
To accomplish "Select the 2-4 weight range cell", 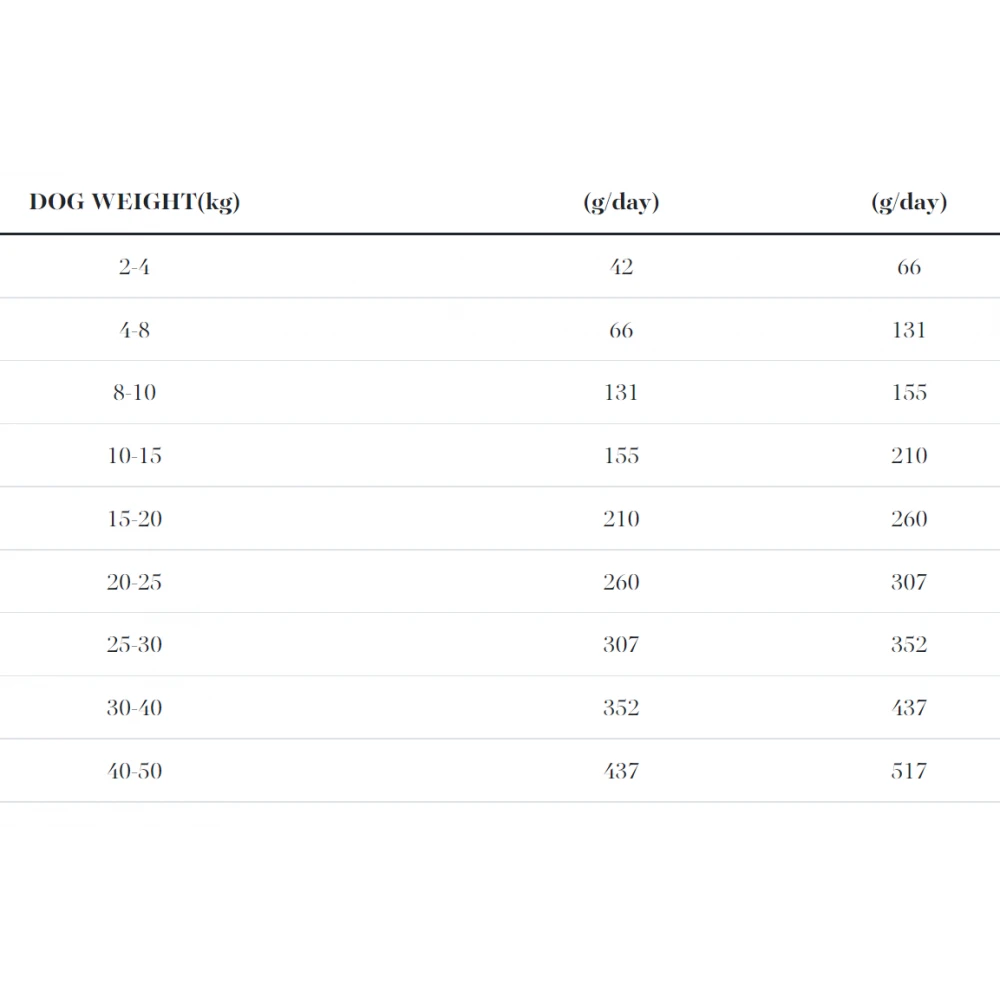I will pyautogui.click(x=134, y=267).
